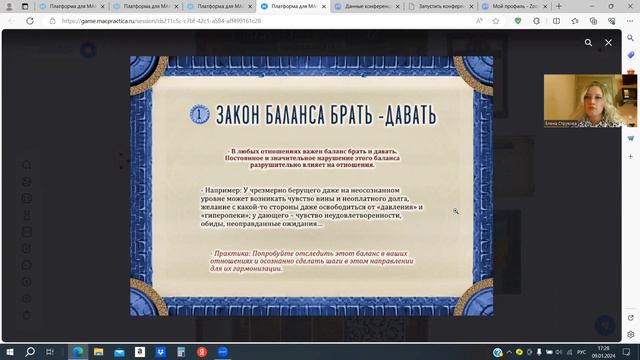This screenshot has width=640, height=360.
Task: Close the 'Запустить конференцию' tab
Action: click(471, 7)
